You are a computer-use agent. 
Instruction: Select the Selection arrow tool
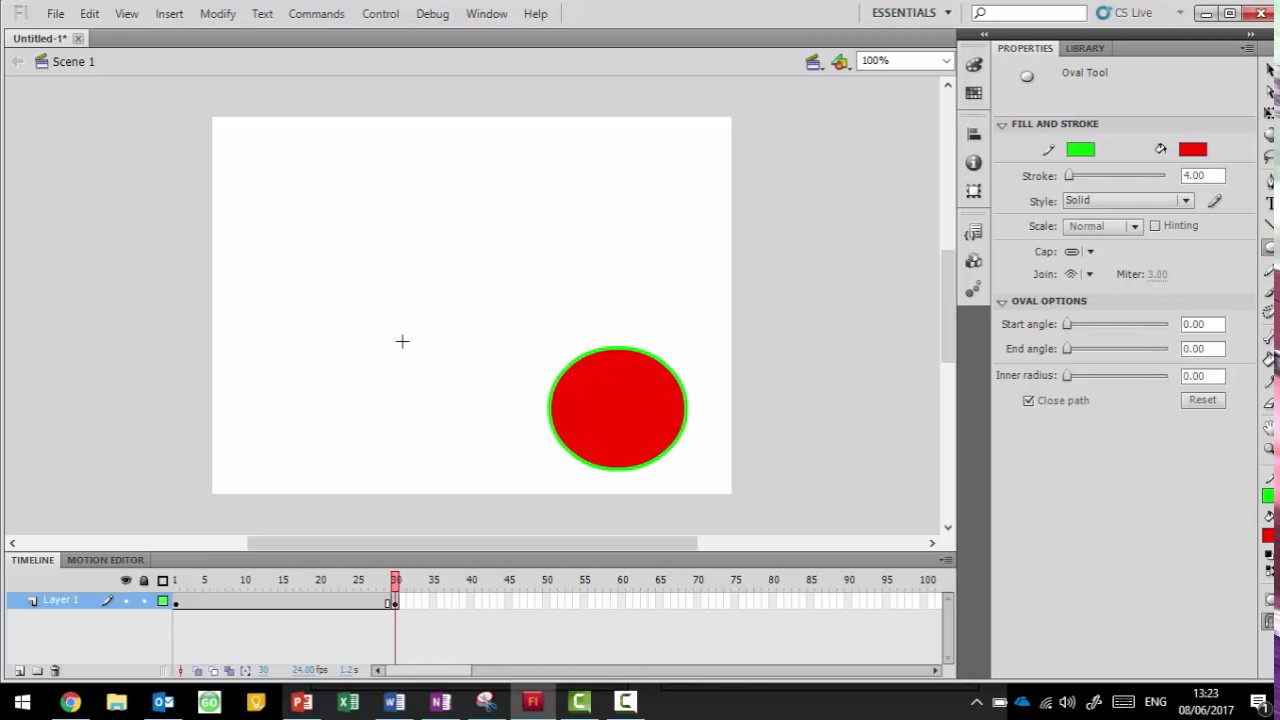click(1270, 70)
